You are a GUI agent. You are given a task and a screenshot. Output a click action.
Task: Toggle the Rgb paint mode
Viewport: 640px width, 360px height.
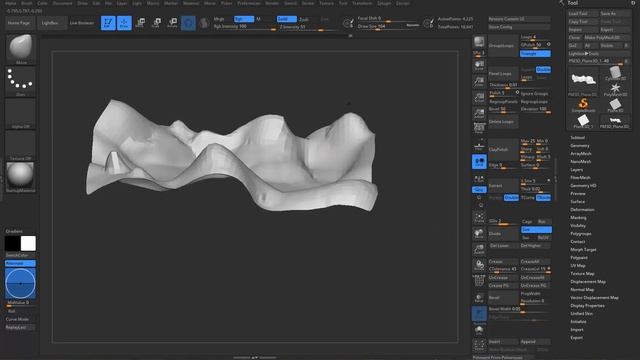pyautogui.click(x=244, y=19)
